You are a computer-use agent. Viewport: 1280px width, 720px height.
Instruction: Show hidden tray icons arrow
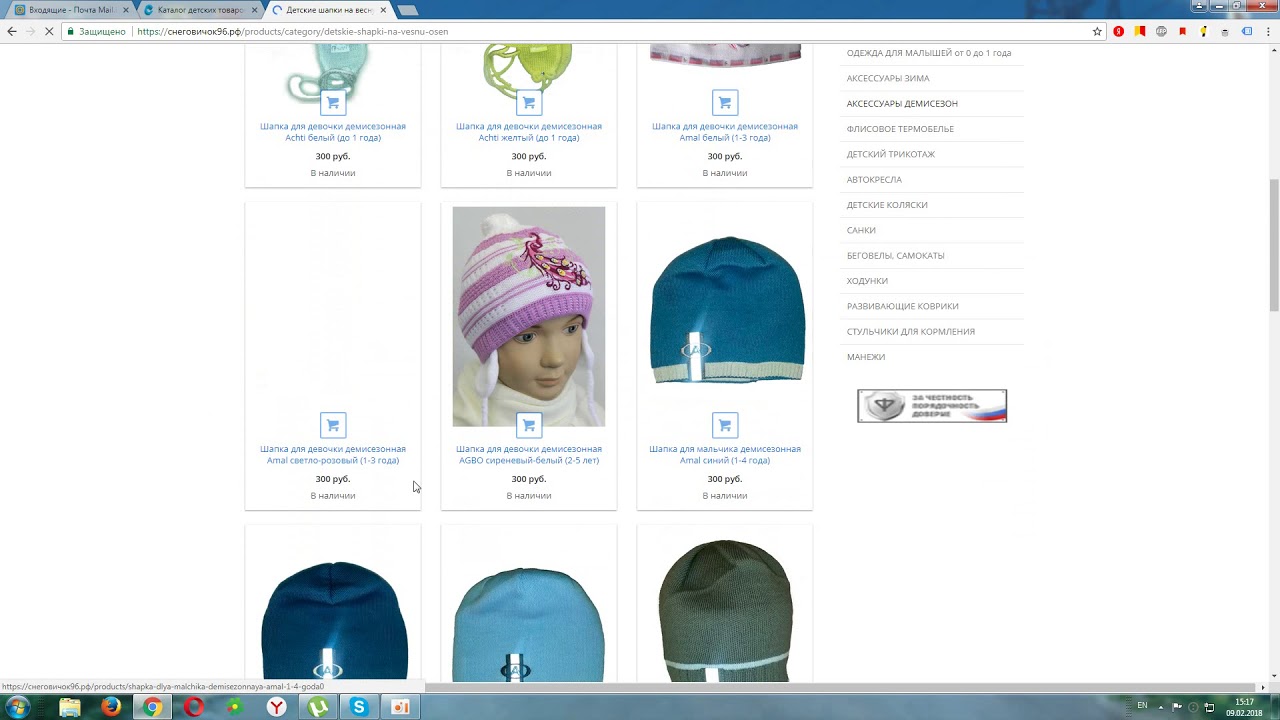coord(1162,707)
